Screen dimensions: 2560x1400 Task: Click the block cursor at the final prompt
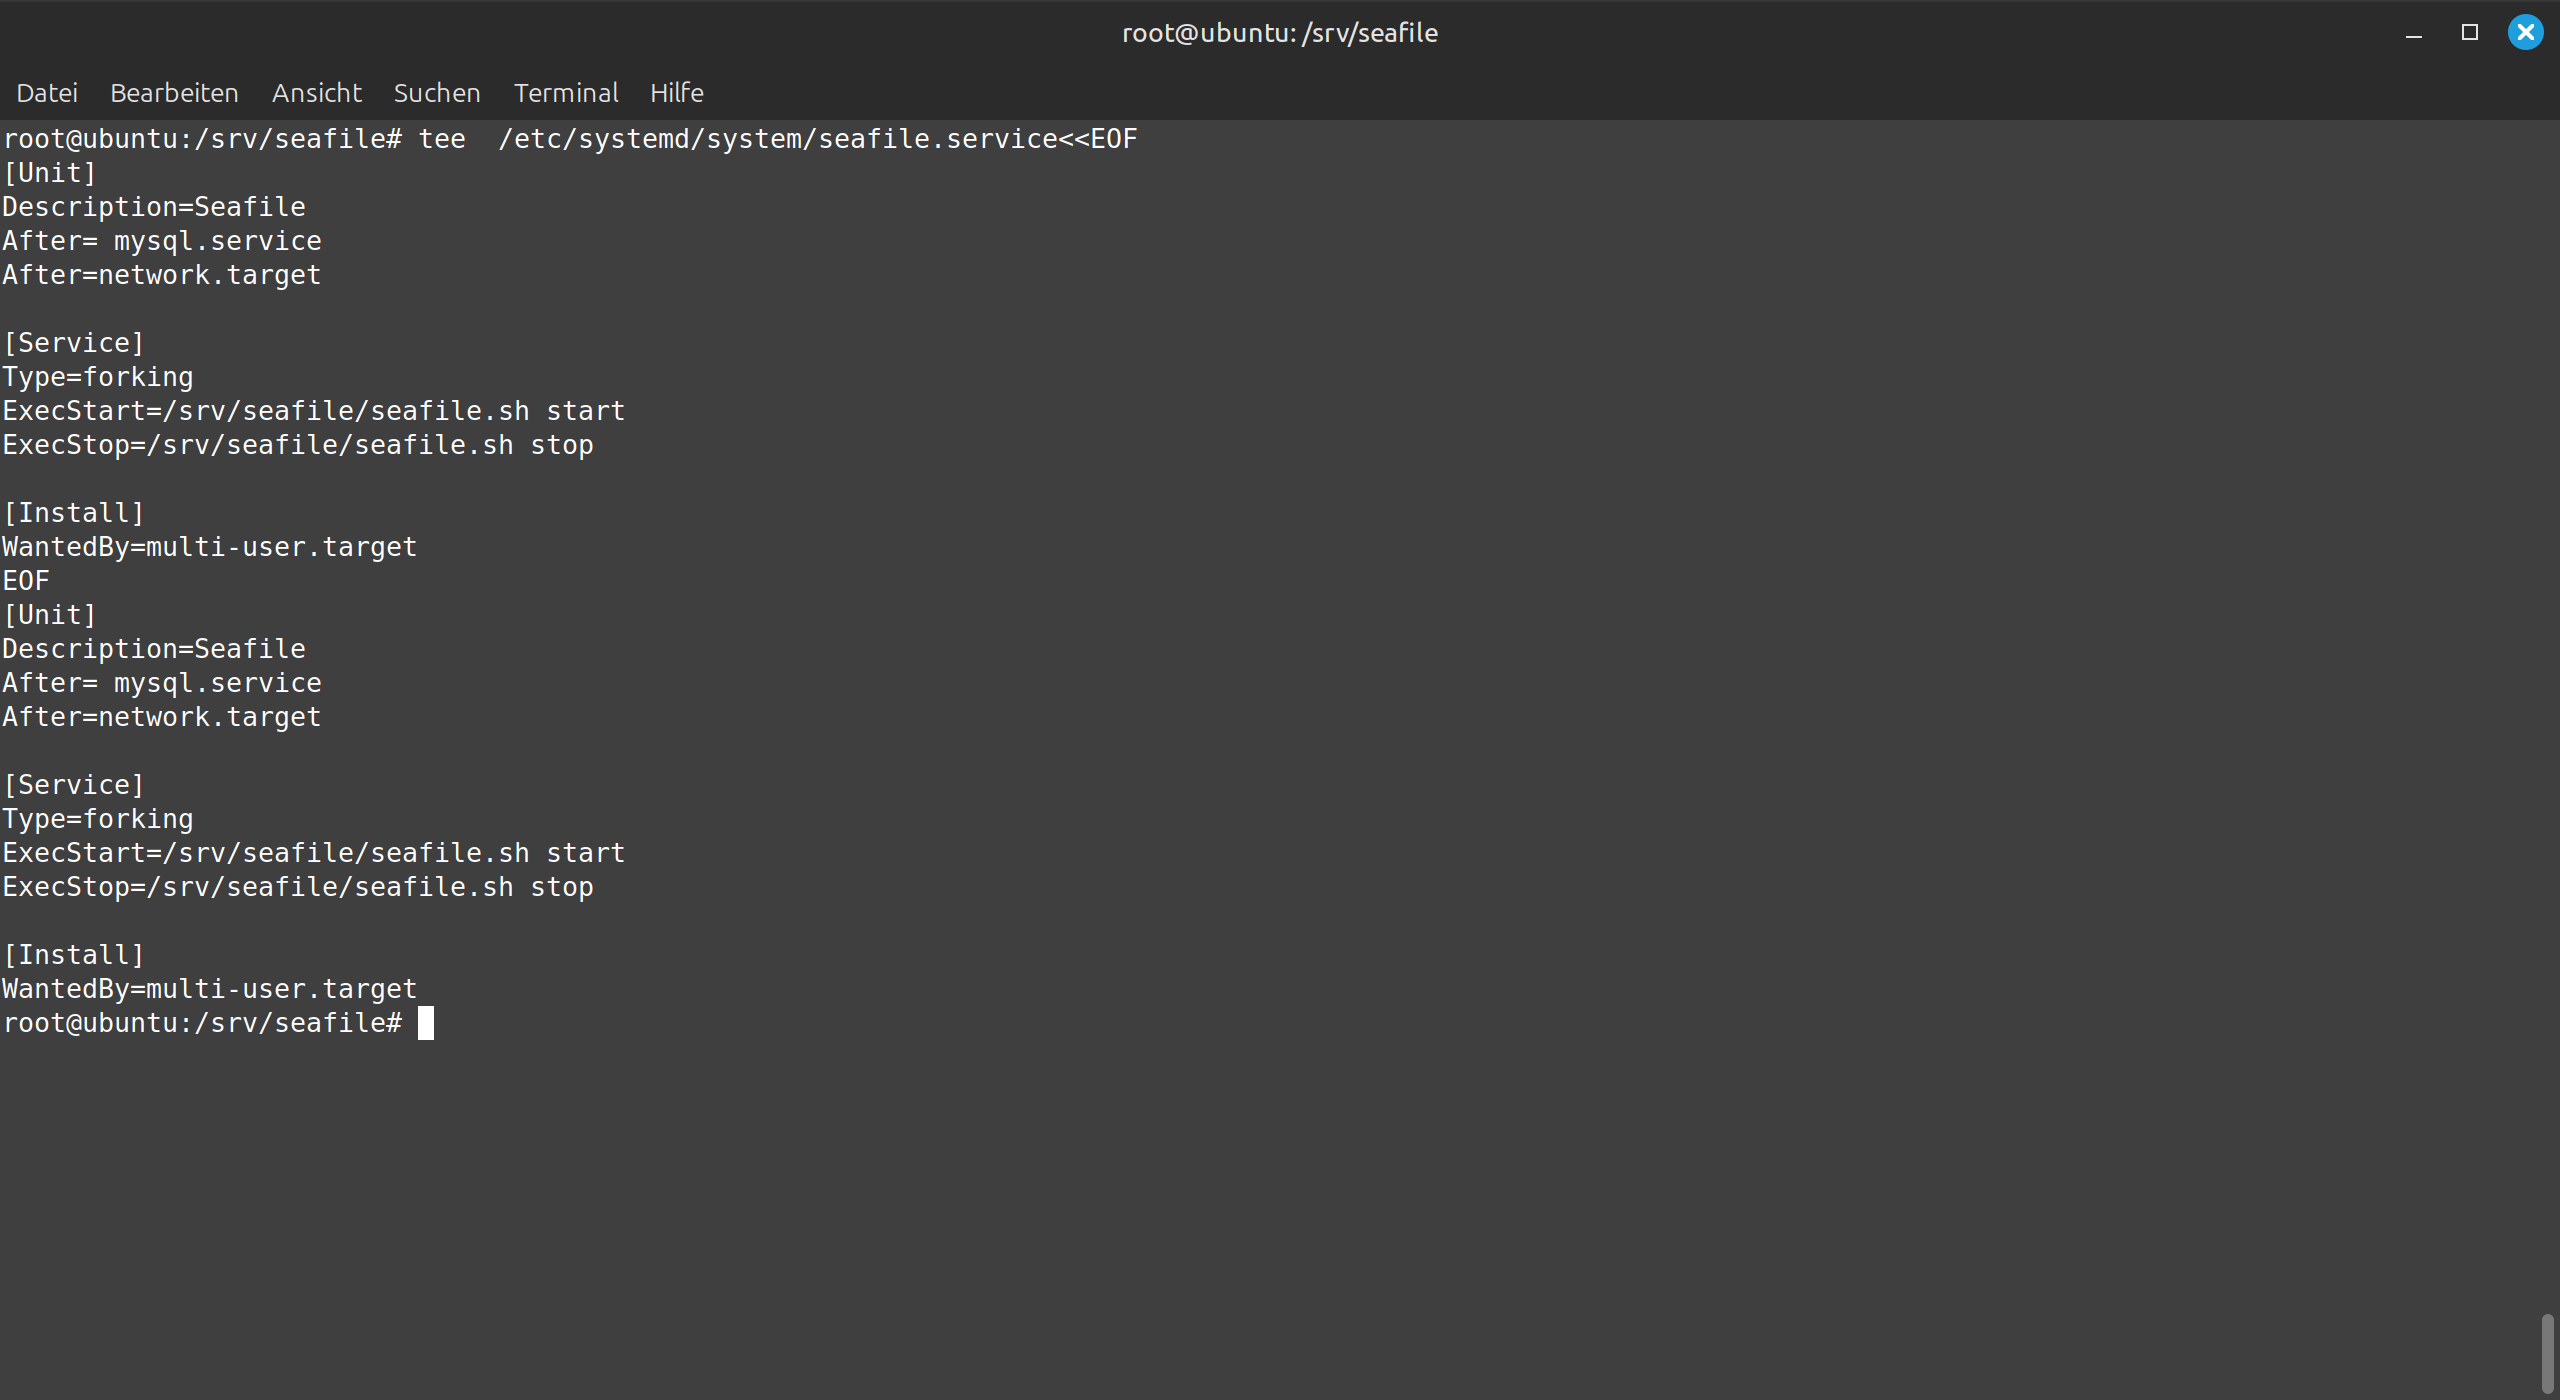[426, 1023]
